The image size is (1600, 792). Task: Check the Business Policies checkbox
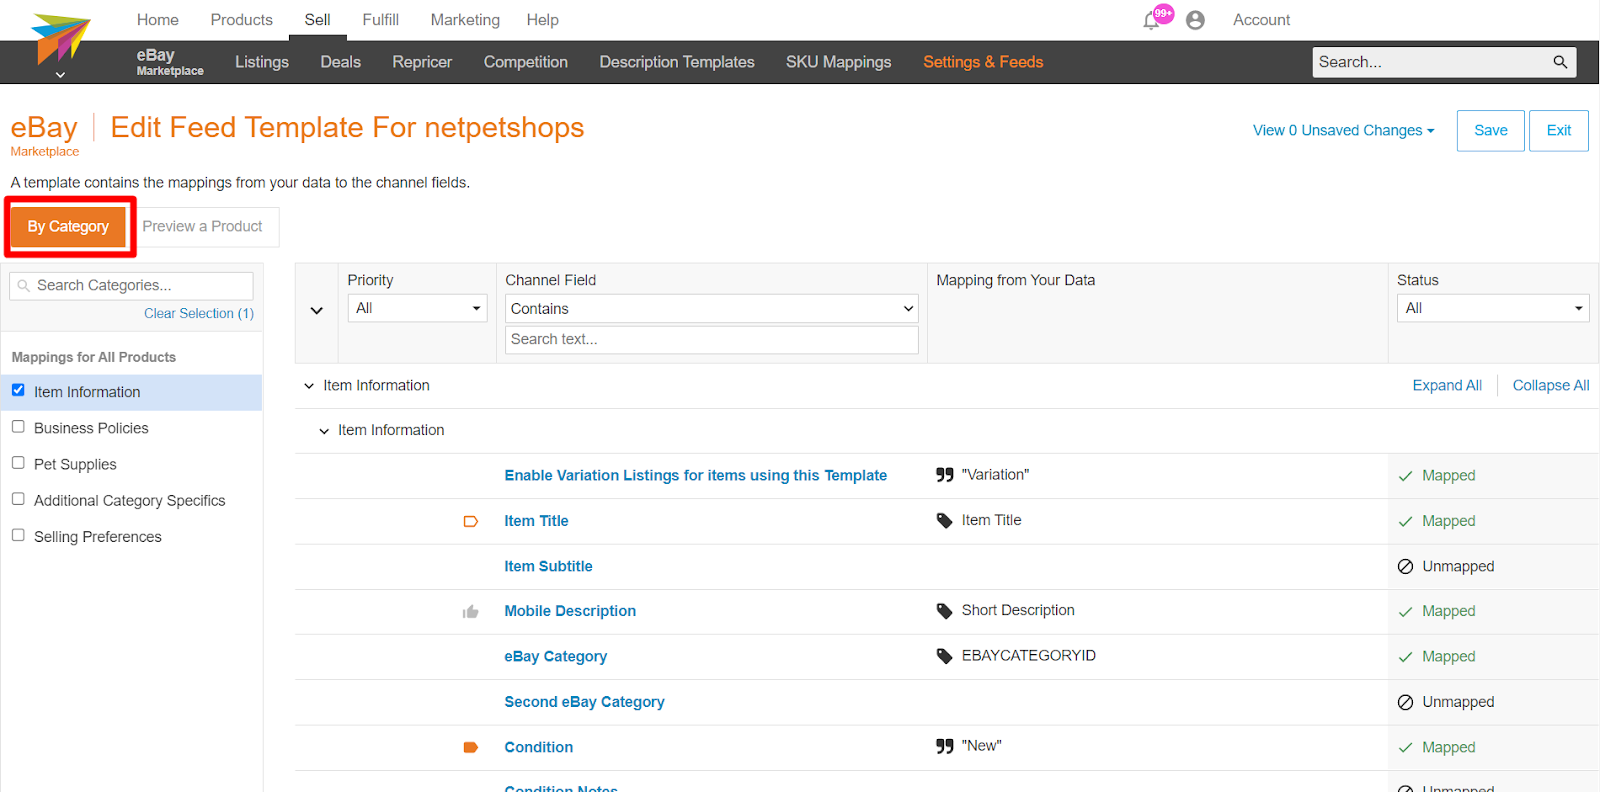18,426
